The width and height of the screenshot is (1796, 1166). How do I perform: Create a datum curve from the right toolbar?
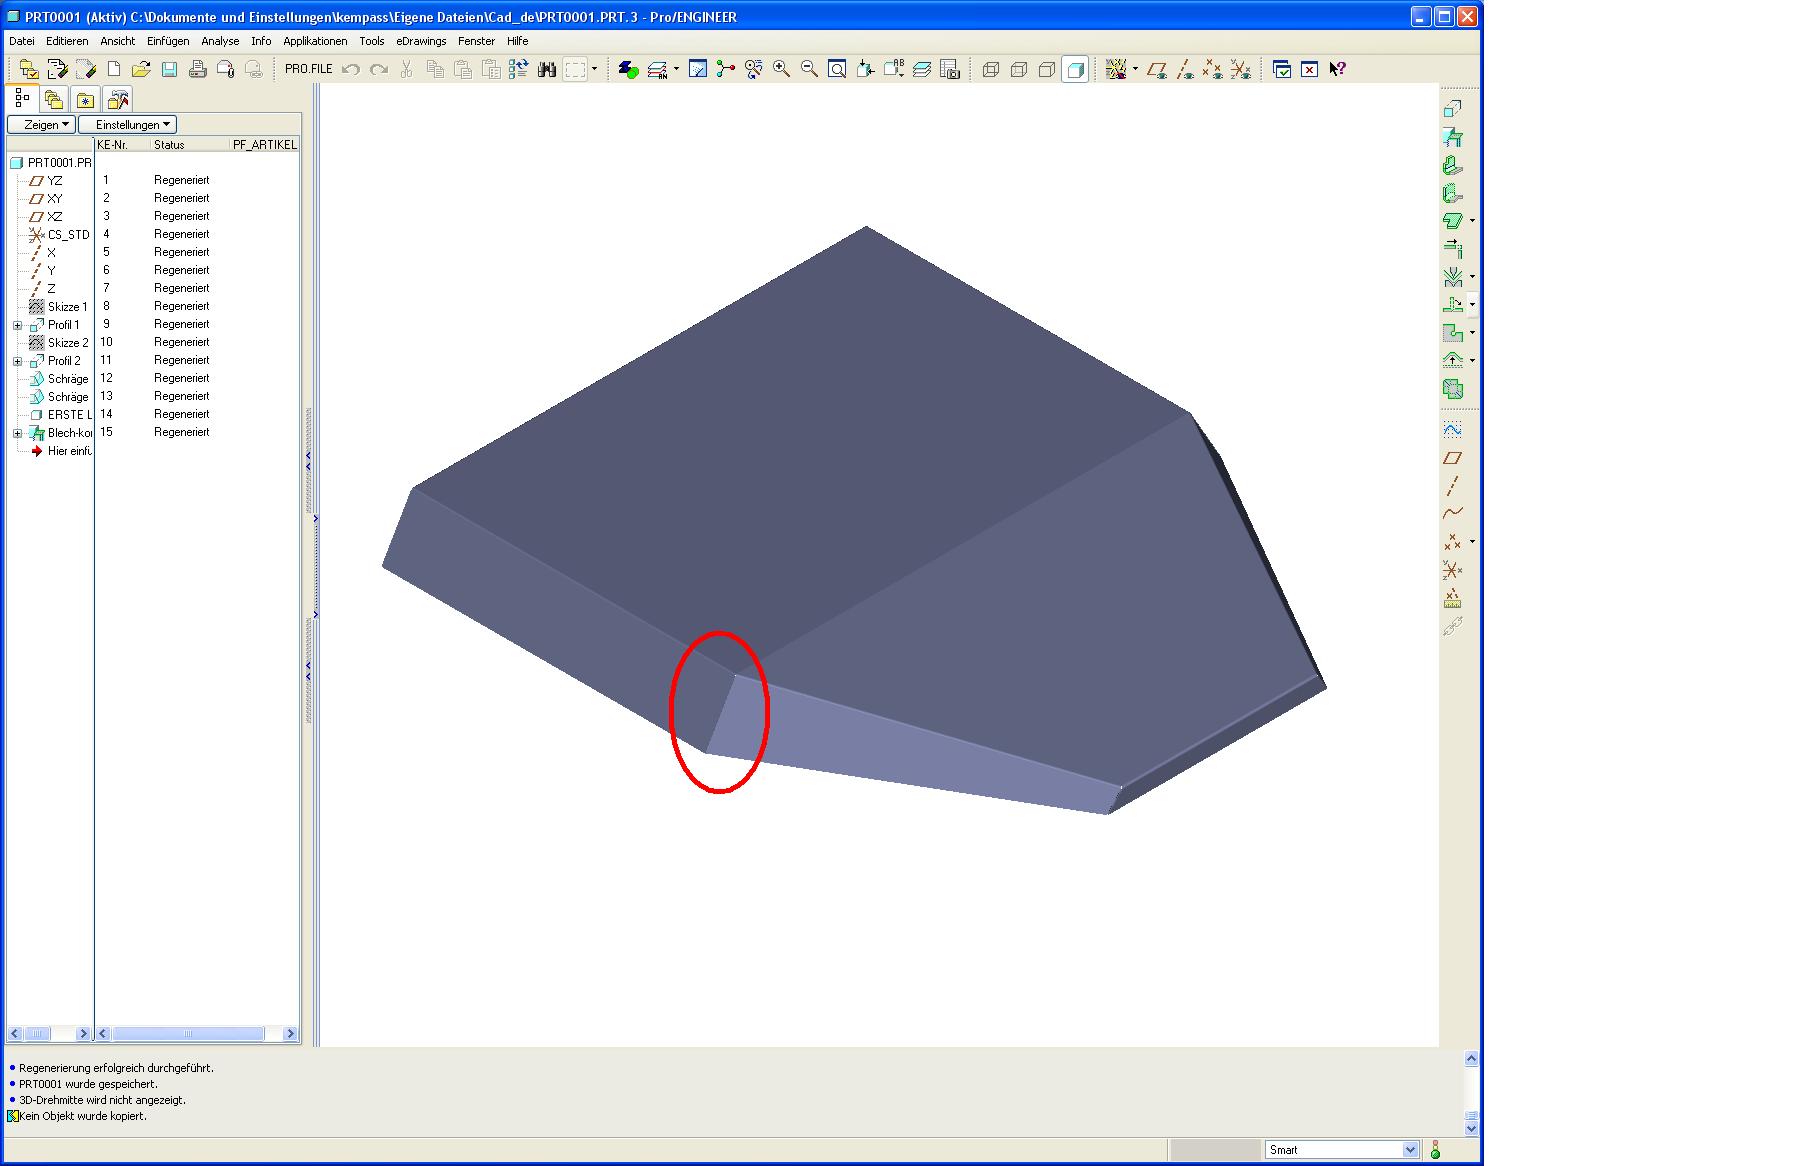pos(1453,514)
